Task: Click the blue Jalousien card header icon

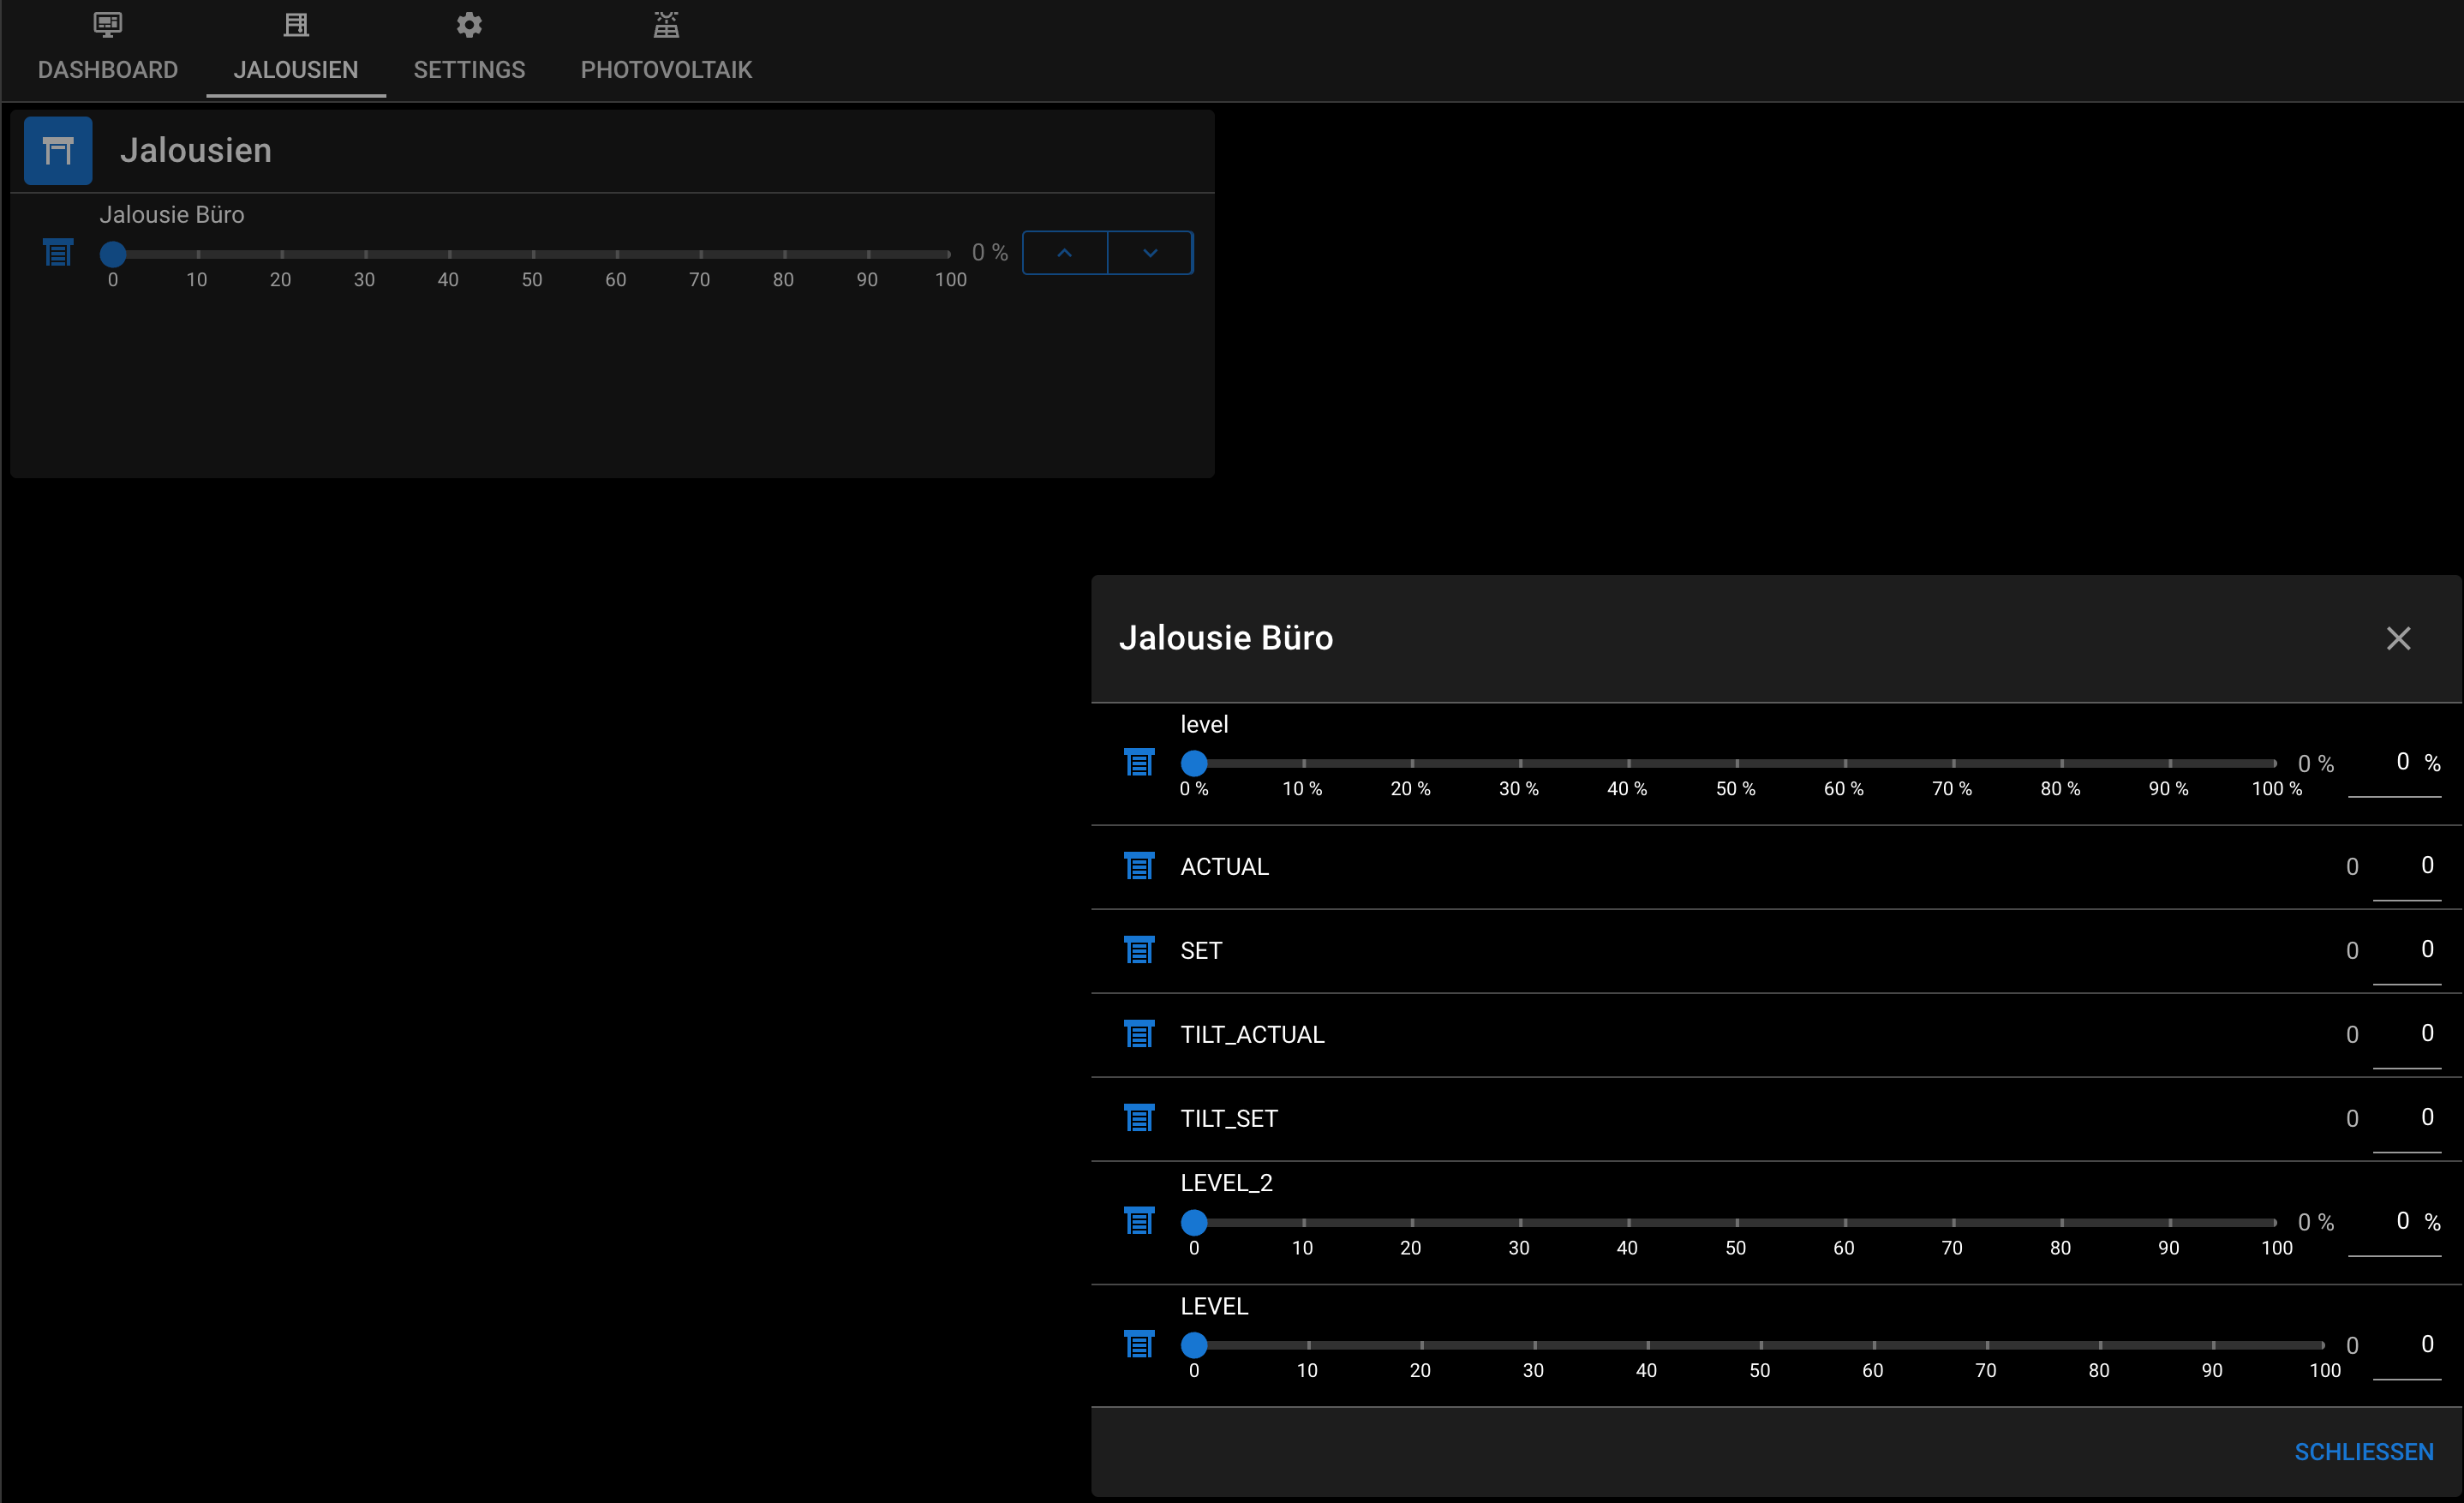Action: coord(58,151)
